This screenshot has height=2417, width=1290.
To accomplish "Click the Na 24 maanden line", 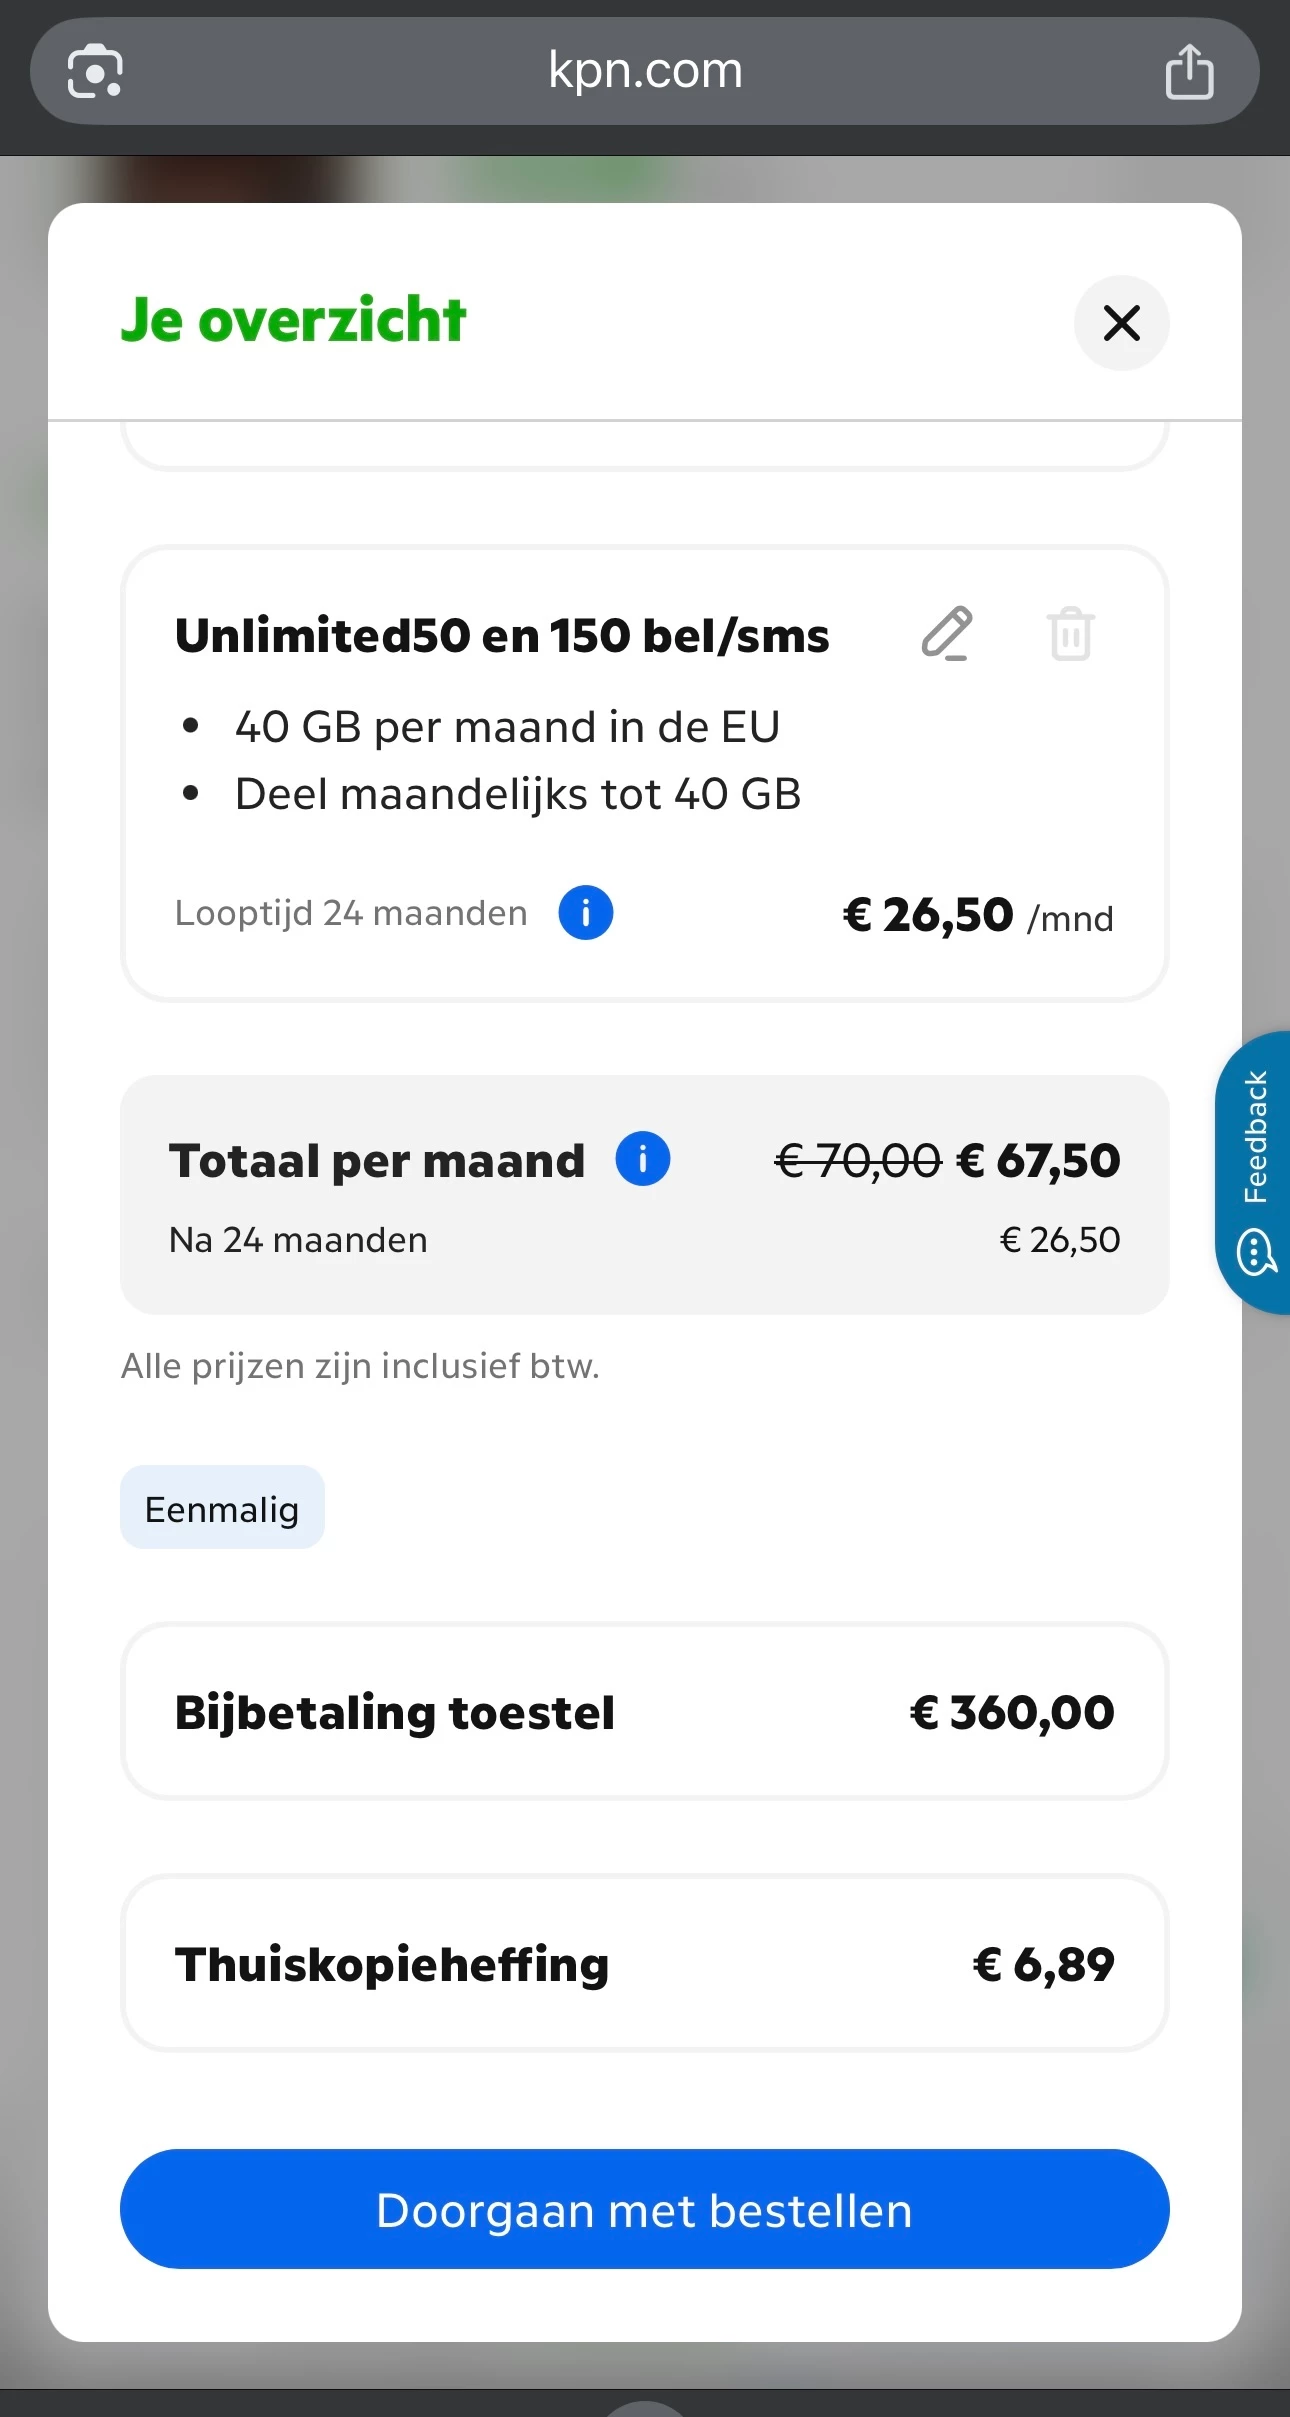I will coord(298,1240).
